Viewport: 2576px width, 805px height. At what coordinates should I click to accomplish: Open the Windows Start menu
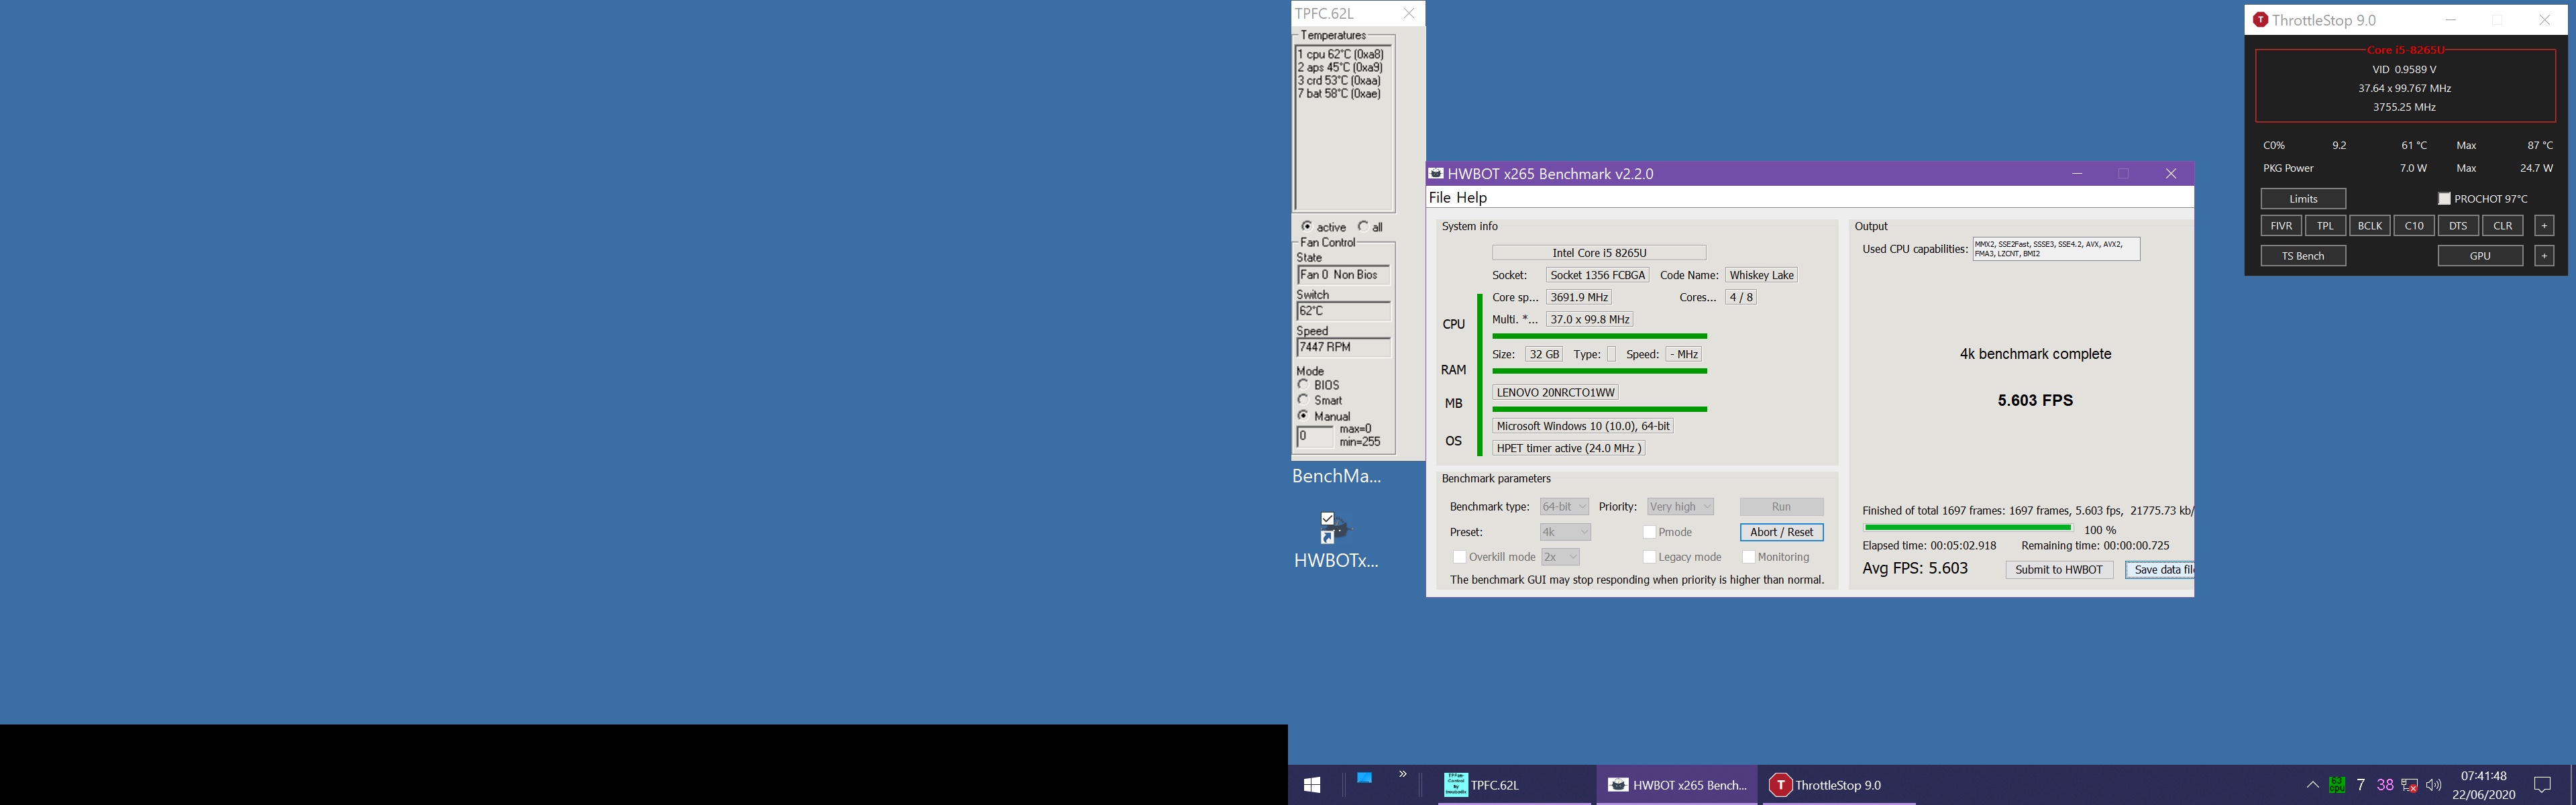1312,785
